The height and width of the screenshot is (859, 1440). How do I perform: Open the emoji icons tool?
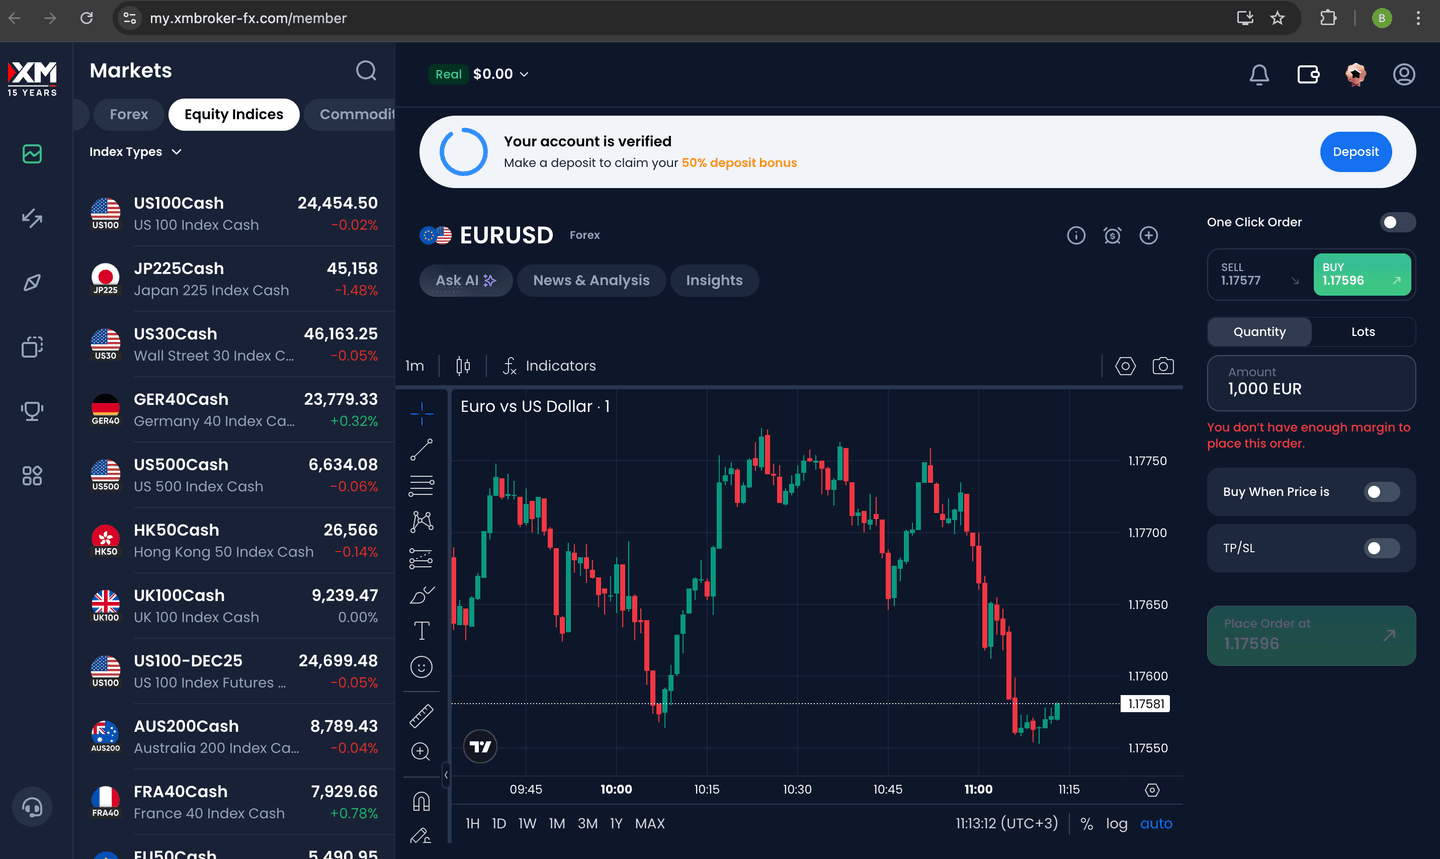pyautogui.click(x=422, y=667)
